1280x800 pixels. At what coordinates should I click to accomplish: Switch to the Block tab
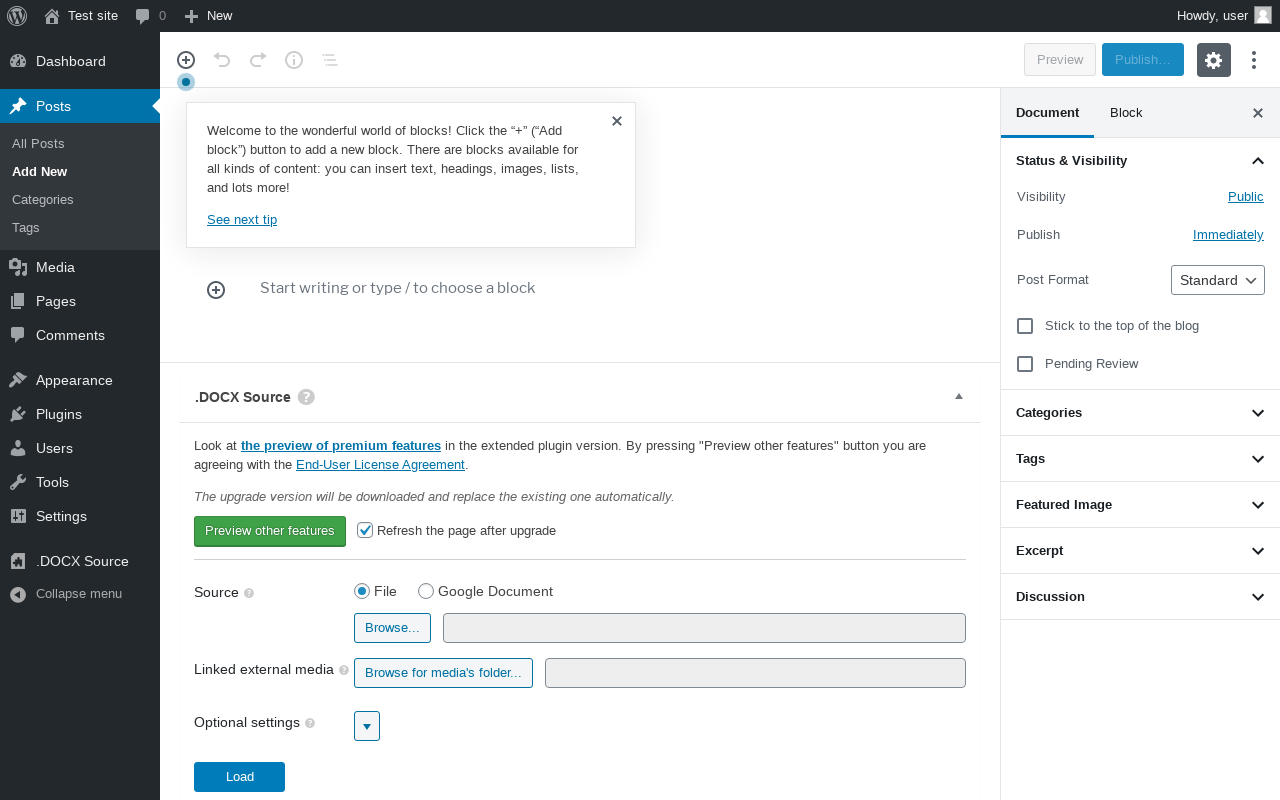click(1126, 113)
